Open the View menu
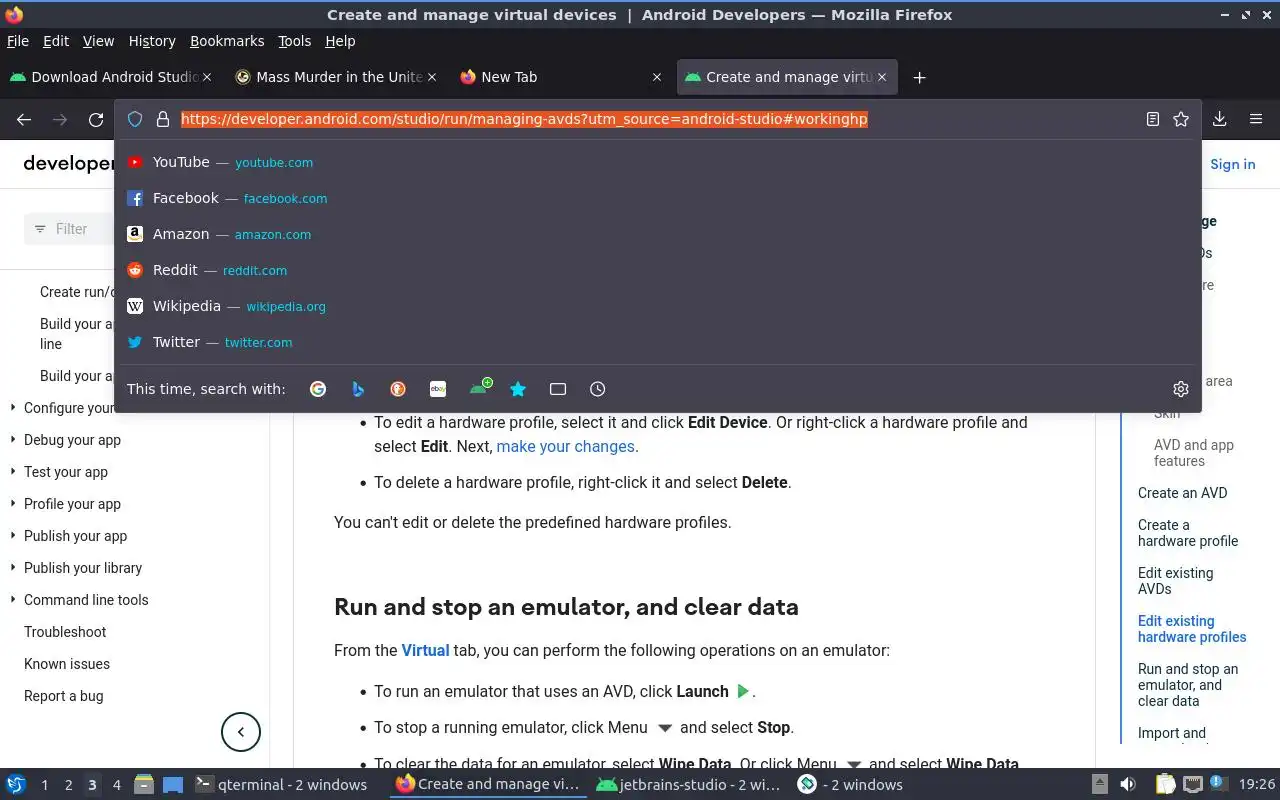 tap(98, 41)
